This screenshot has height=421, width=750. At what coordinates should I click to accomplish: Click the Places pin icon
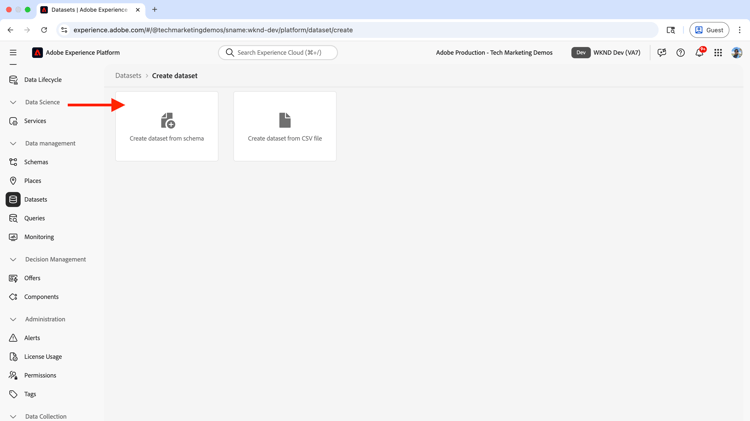13,181
